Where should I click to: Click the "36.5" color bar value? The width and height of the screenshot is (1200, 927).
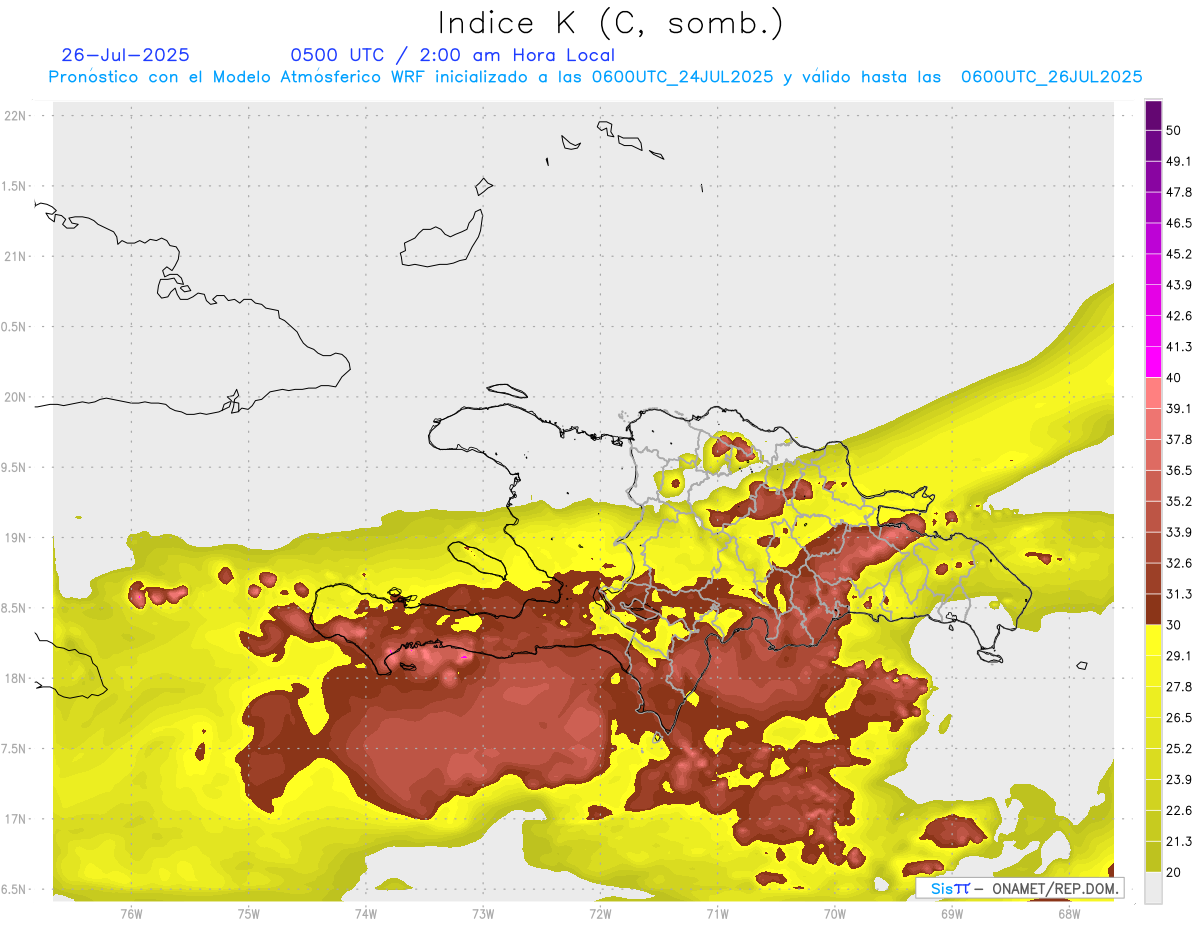(x=1179, y=470)
